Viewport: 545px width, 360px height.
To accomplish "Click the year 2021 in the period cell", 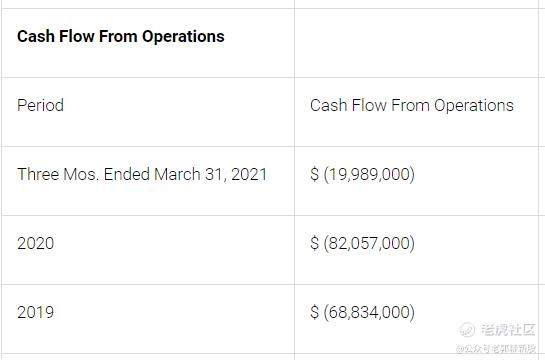I will [x=249, y=174].
